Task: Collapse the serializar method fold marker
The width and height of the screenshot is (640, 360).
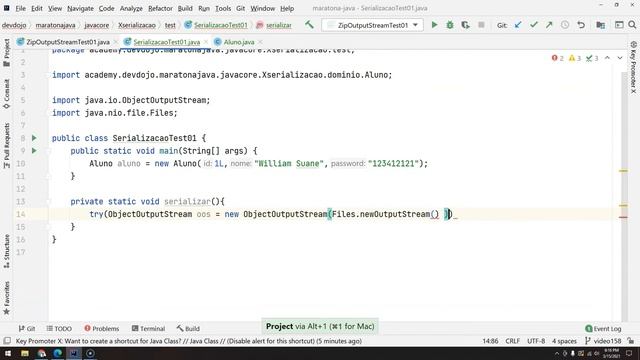Action: tap(49, 202)
